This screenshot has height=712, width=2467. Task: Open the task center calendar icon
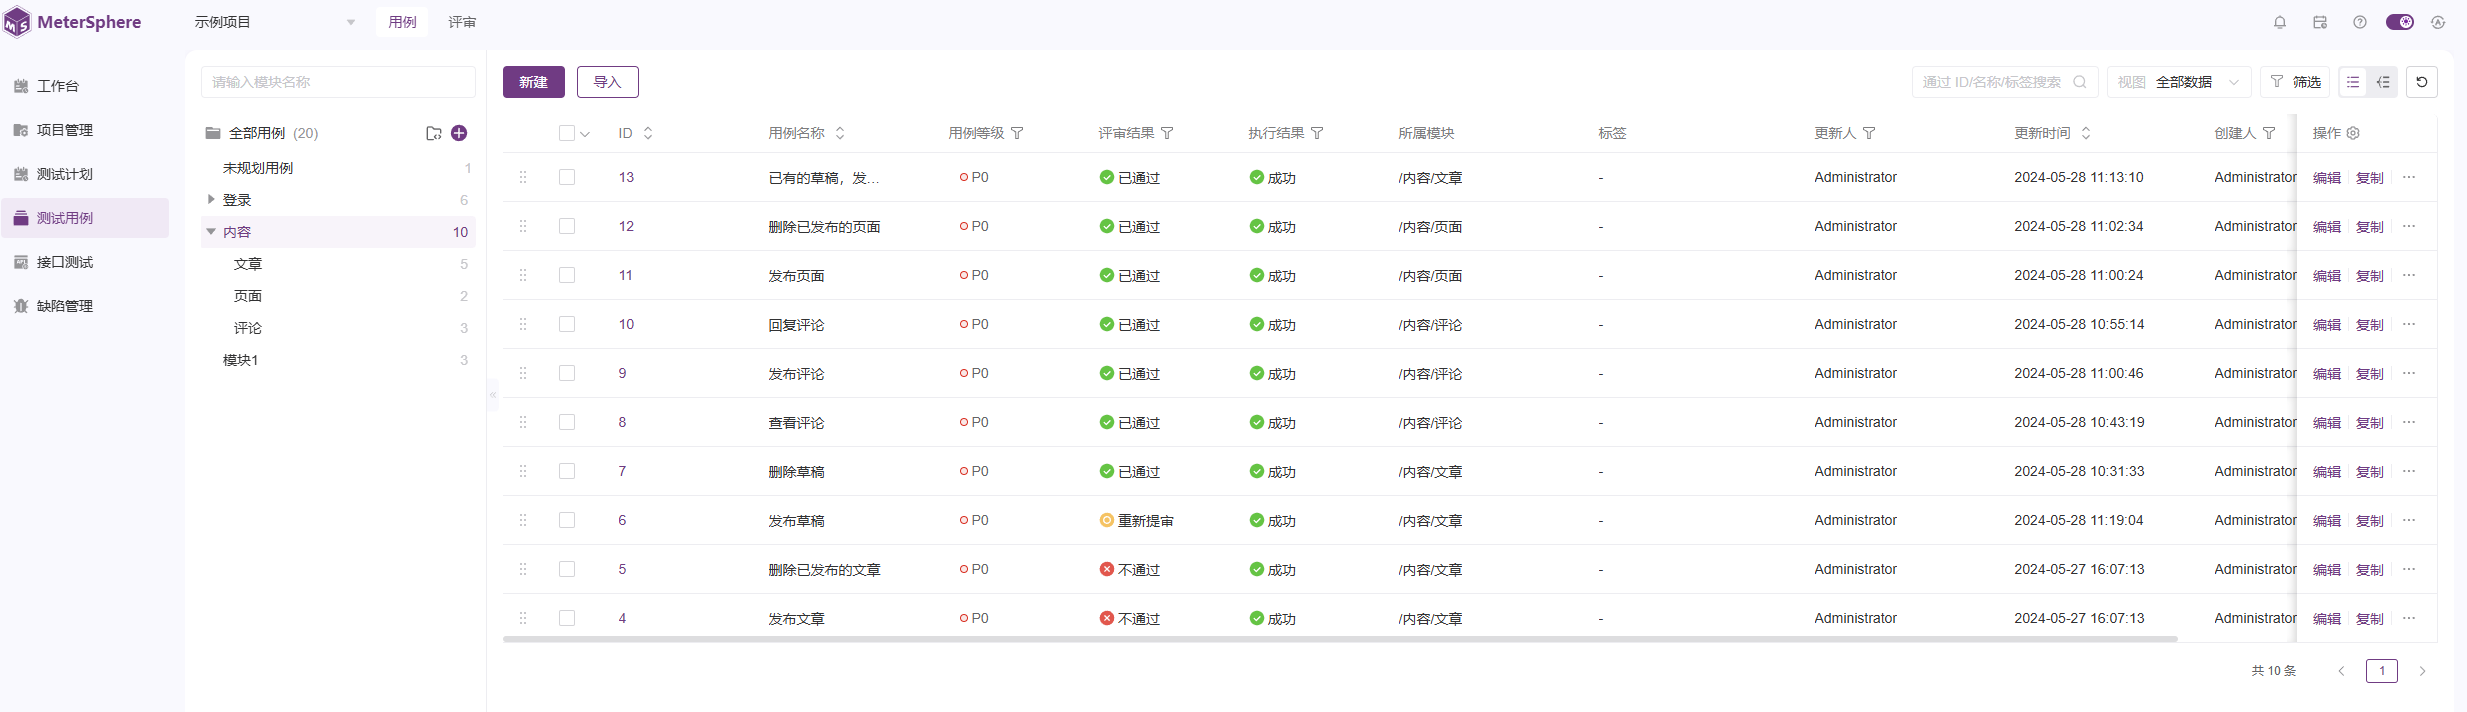click(2320, 22)
